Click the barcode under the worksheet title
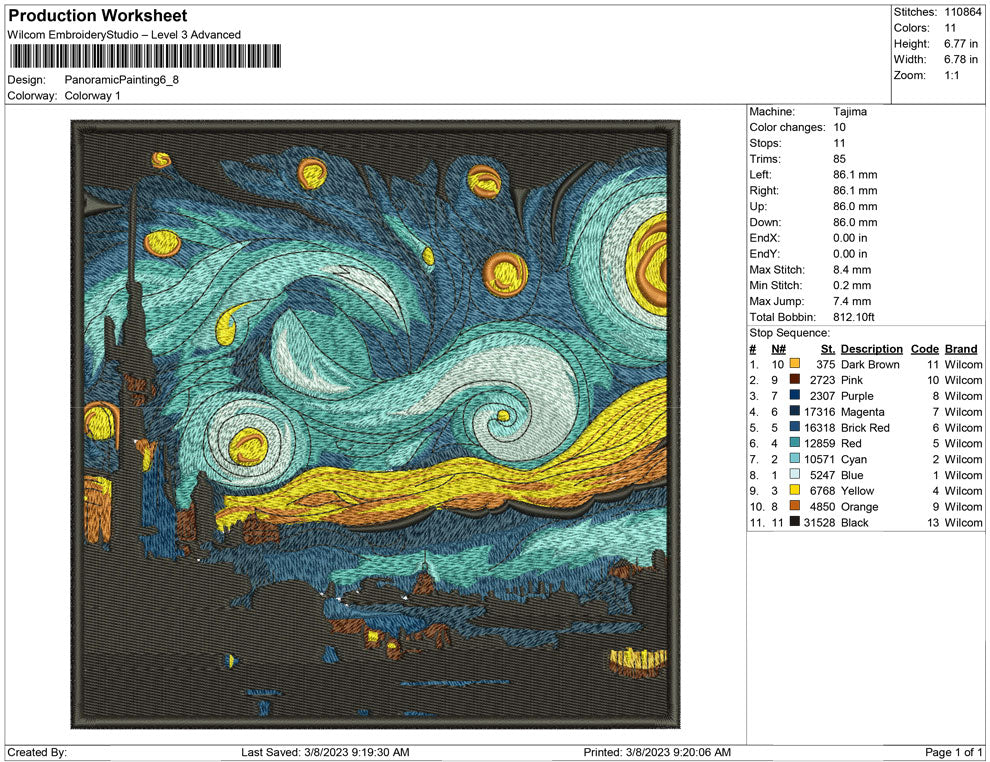The image size is (990, 762). tap(145, 56)
